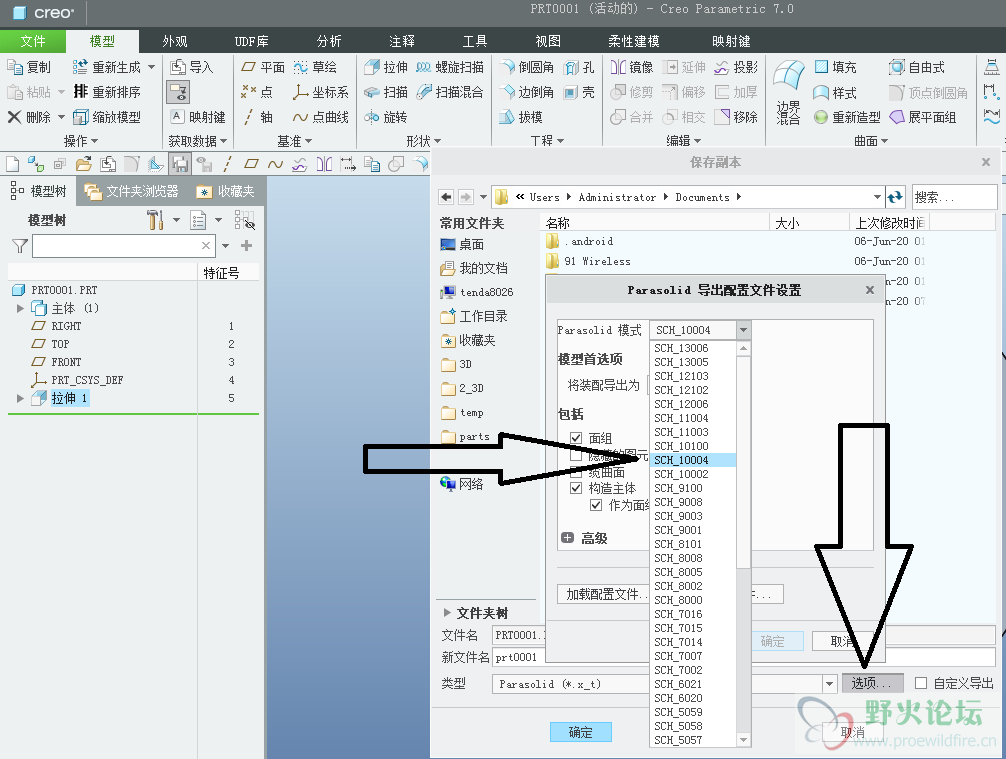Toggle the 面组 checkbox

pos(576,438)
